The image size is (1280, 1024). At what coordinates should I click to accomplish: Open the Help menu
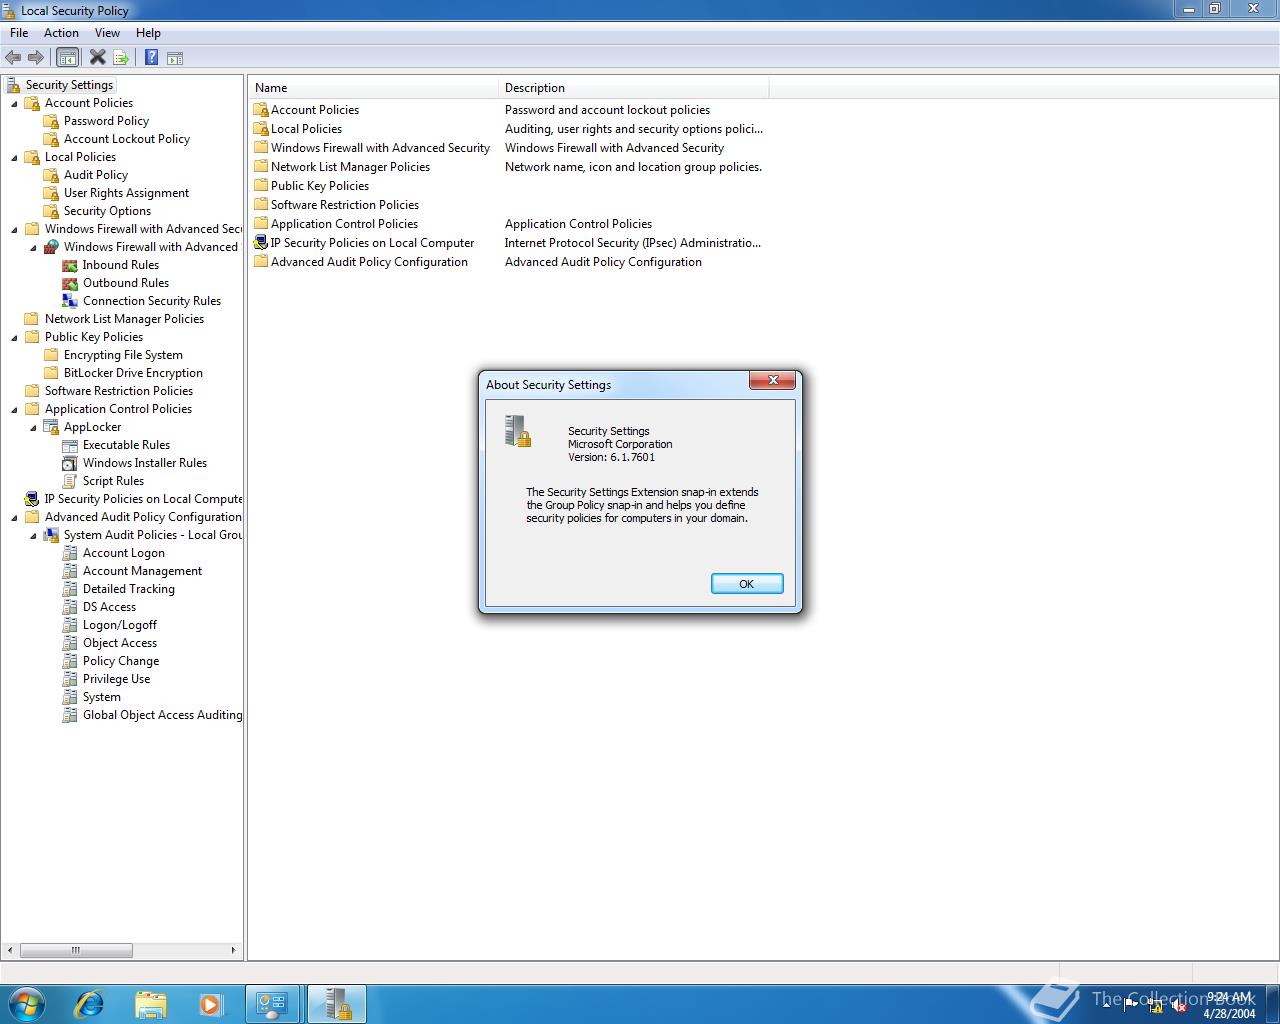pos(148,33)
